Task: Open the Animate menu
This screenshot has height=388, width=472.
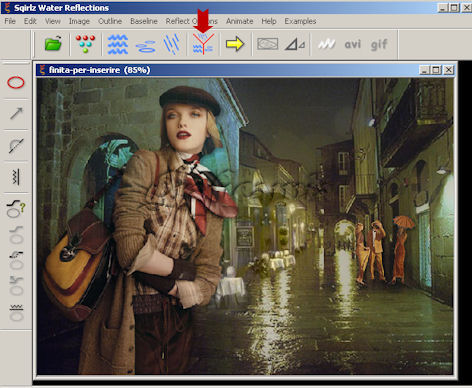Action: click(239, 21)
